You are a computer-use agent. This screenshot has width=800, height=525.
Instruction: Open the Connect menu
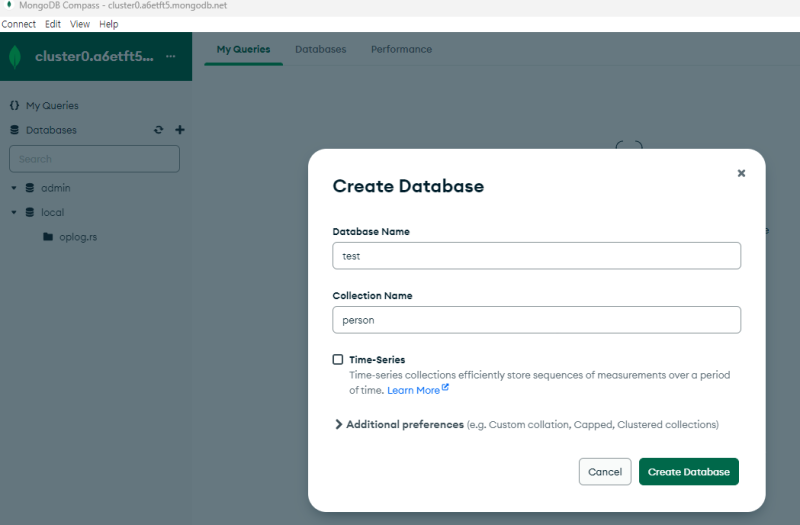pos(18,24)
